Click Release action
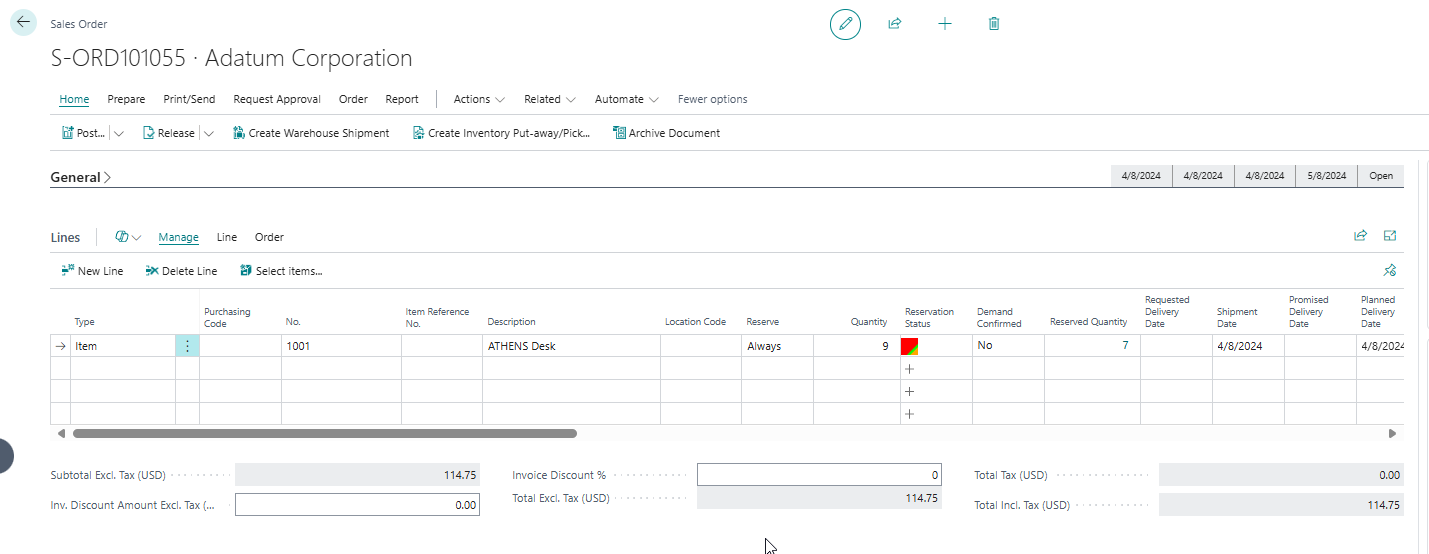This screenshot has width=1429, height=554. pos(168,133)
